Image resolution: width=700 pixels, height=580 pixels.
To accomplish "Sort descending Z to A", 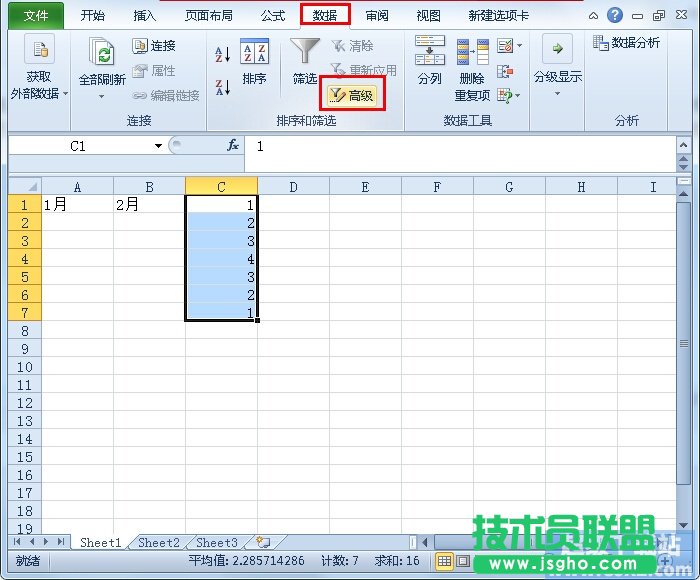I will [222, 87].
